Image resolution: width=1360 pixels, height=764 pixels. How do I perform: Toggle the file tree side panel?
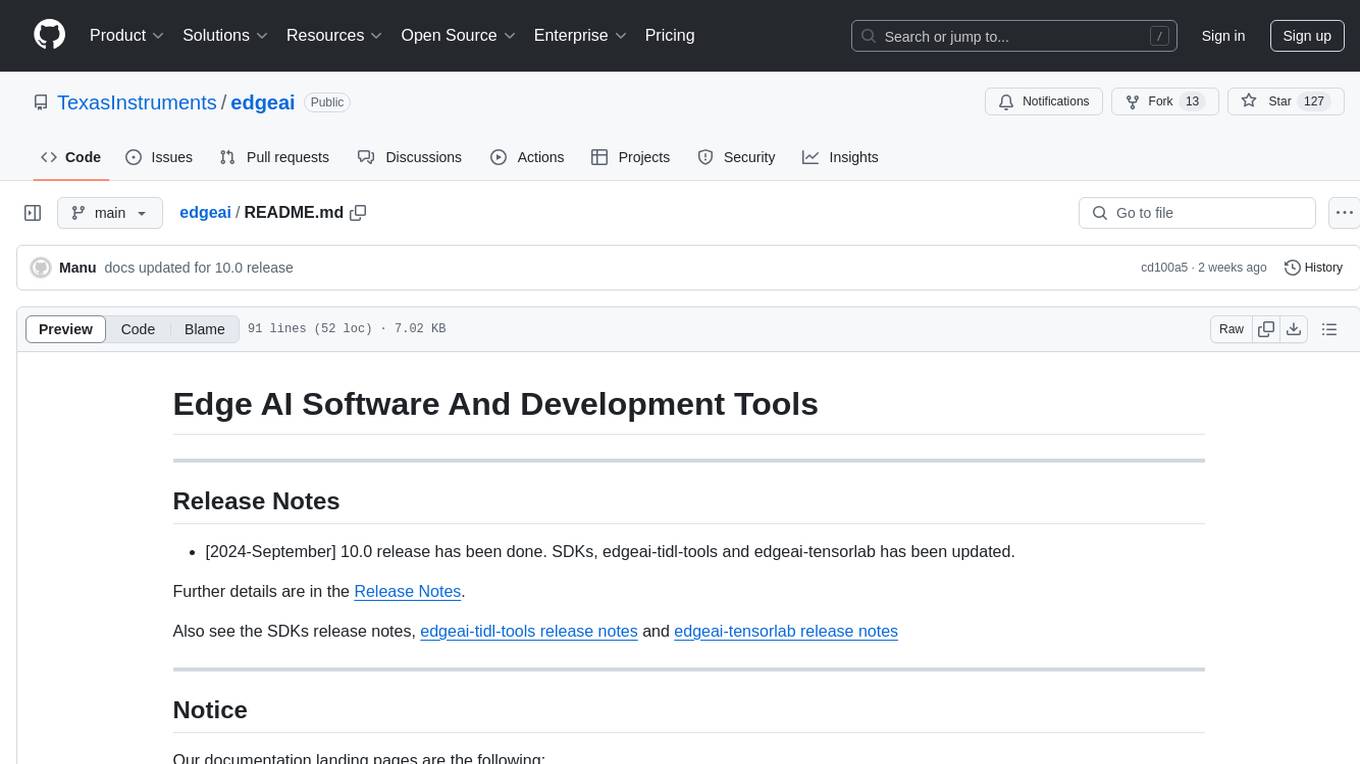pos(33,213)
